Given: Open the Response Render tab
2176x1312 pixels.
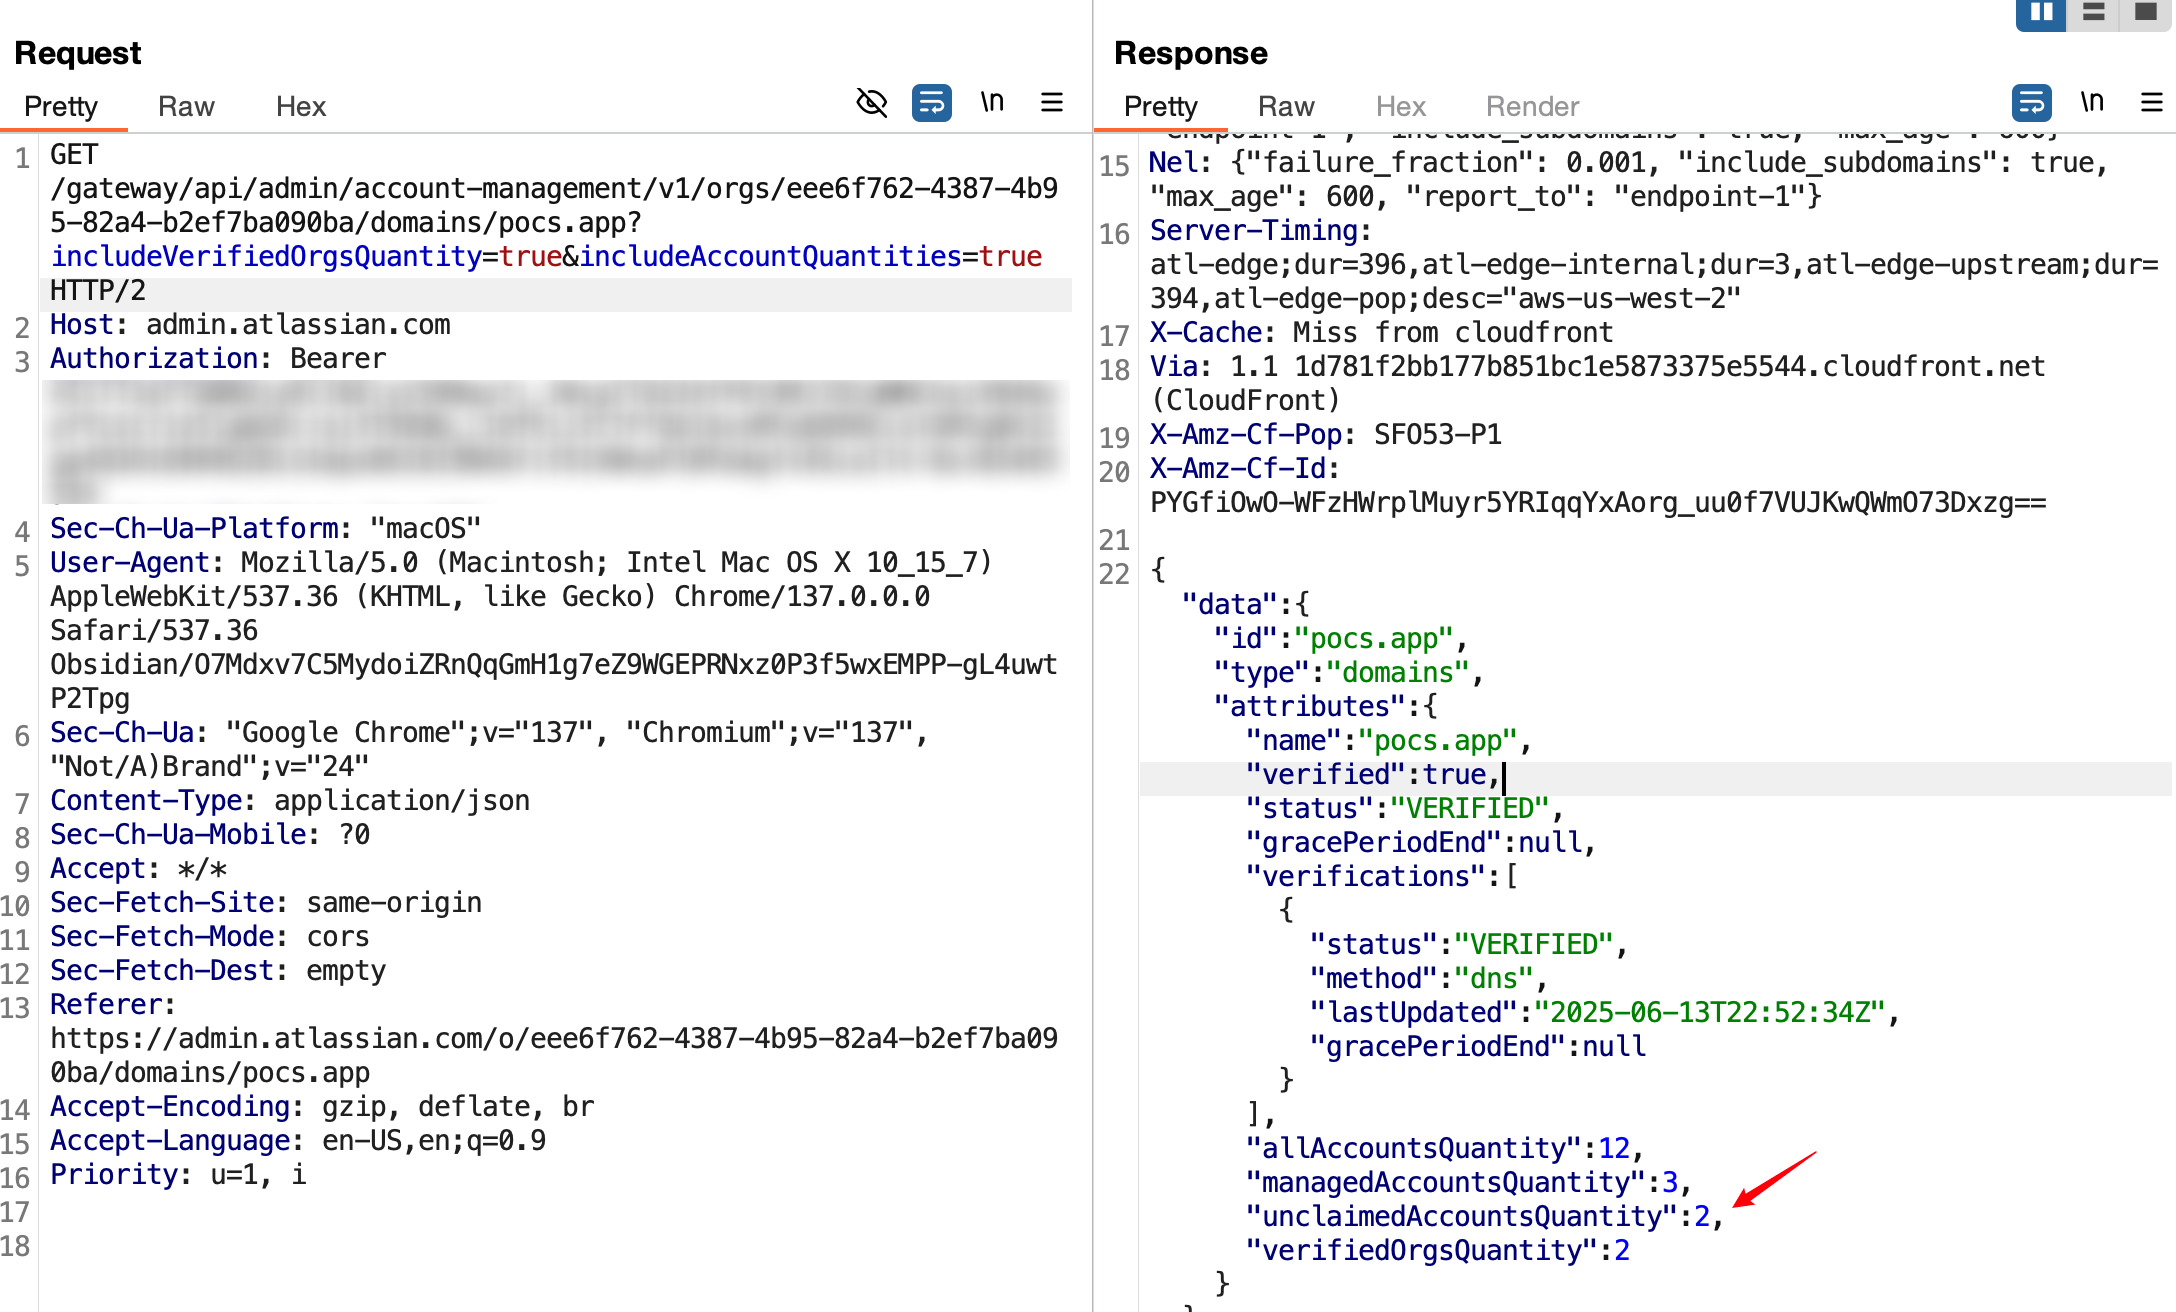Looking at the screenshot, I should click(x=1532, y=106).
